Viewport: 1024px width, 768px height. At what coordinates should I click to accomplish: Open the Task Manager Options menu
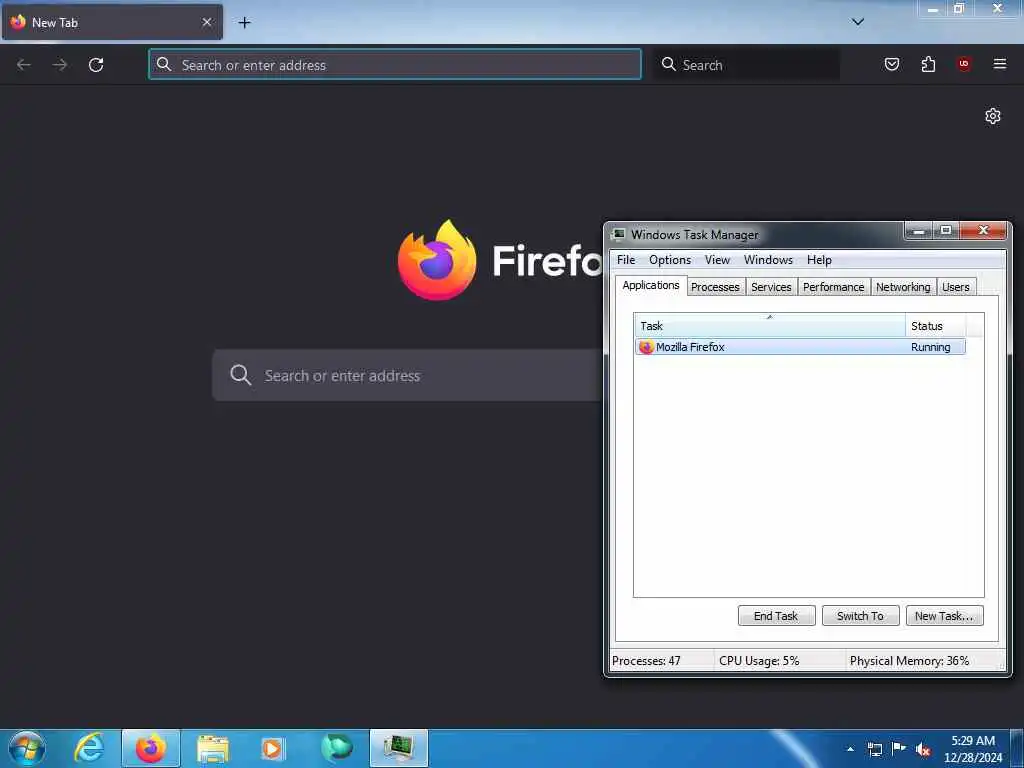pos(669,260)
